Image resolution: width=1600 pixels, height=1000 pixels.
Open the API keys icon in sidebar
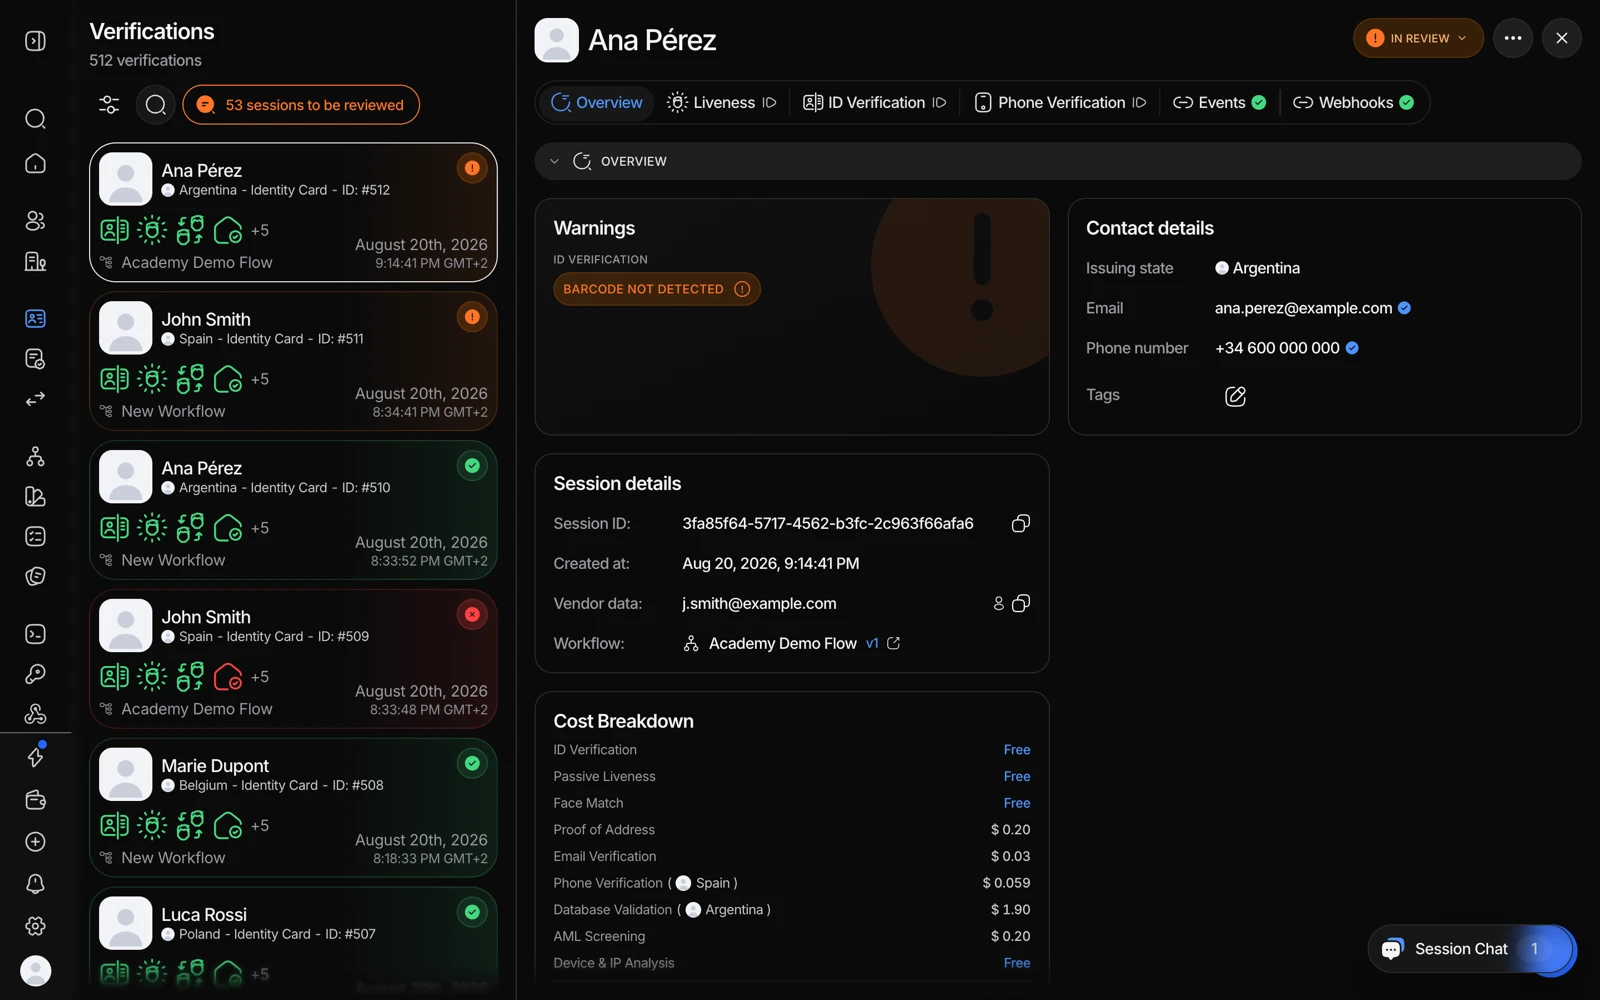(35, 674)
